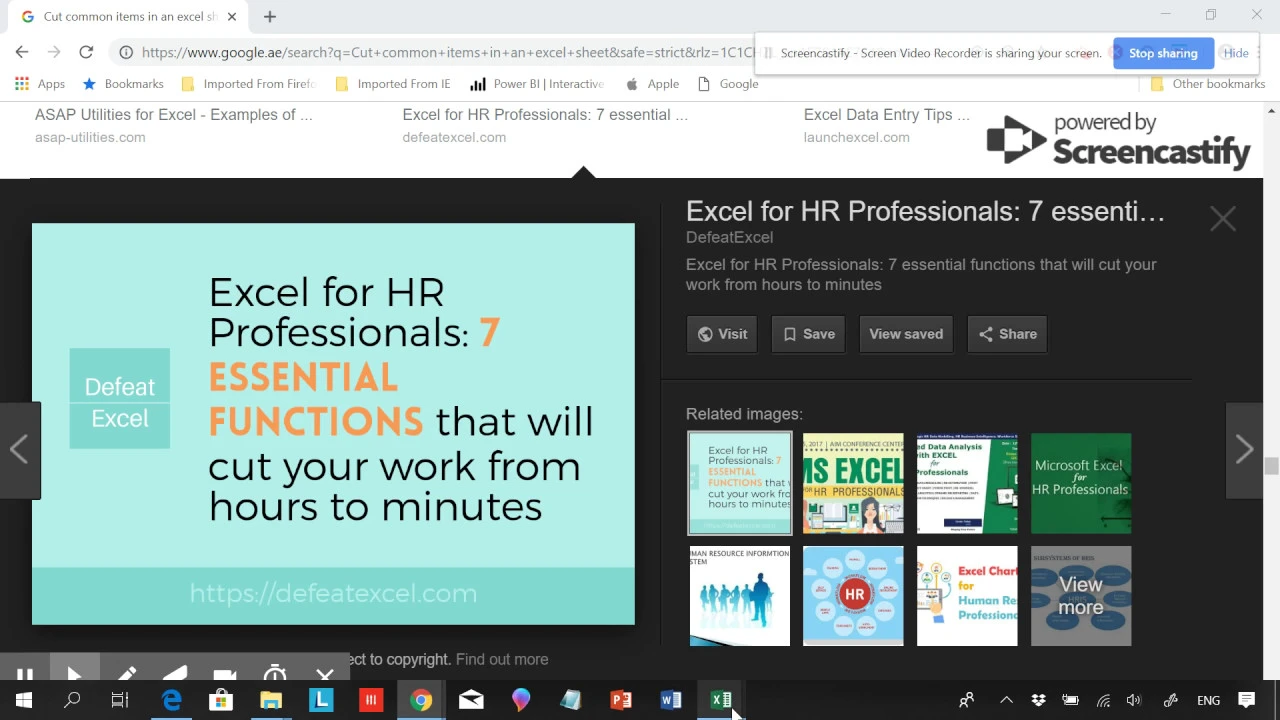Share the selected image
Viewport: 1280px width, 720px height.
click(1007, 334)
